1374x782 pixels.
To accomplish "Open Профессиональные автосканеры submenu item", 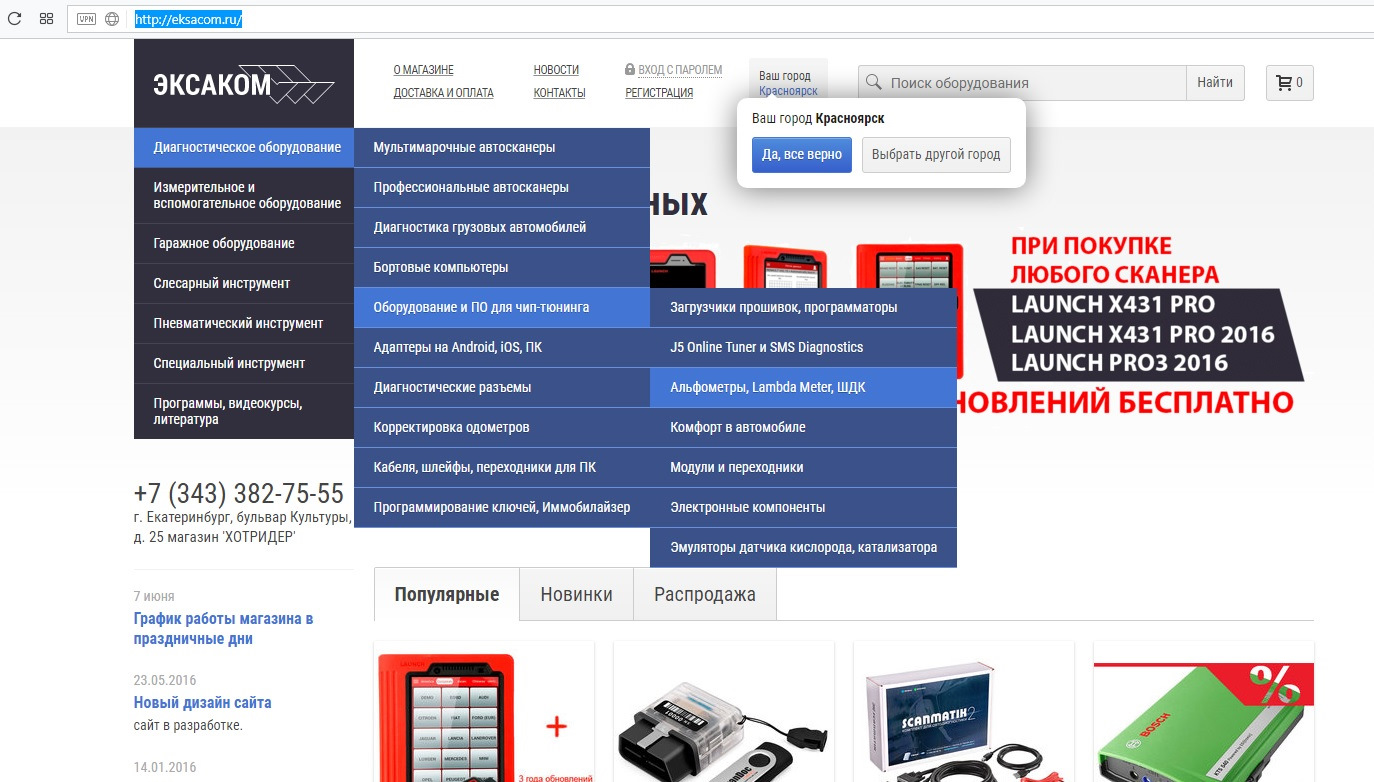I will [x=502, y=188].
